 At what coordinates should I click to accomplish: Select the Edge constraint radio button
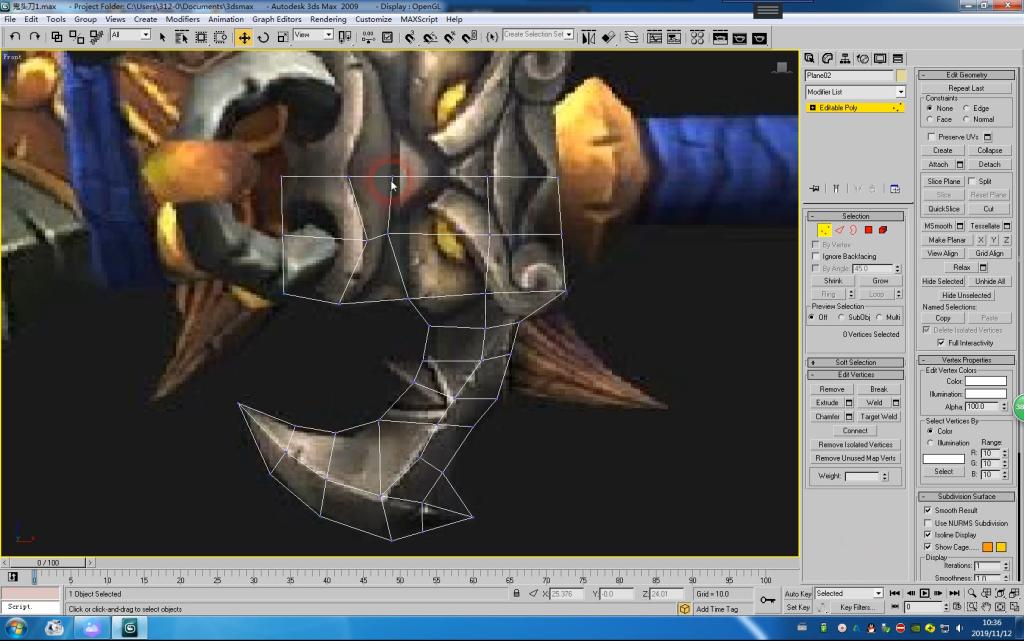pyautogui.click(x=966, y=108)
